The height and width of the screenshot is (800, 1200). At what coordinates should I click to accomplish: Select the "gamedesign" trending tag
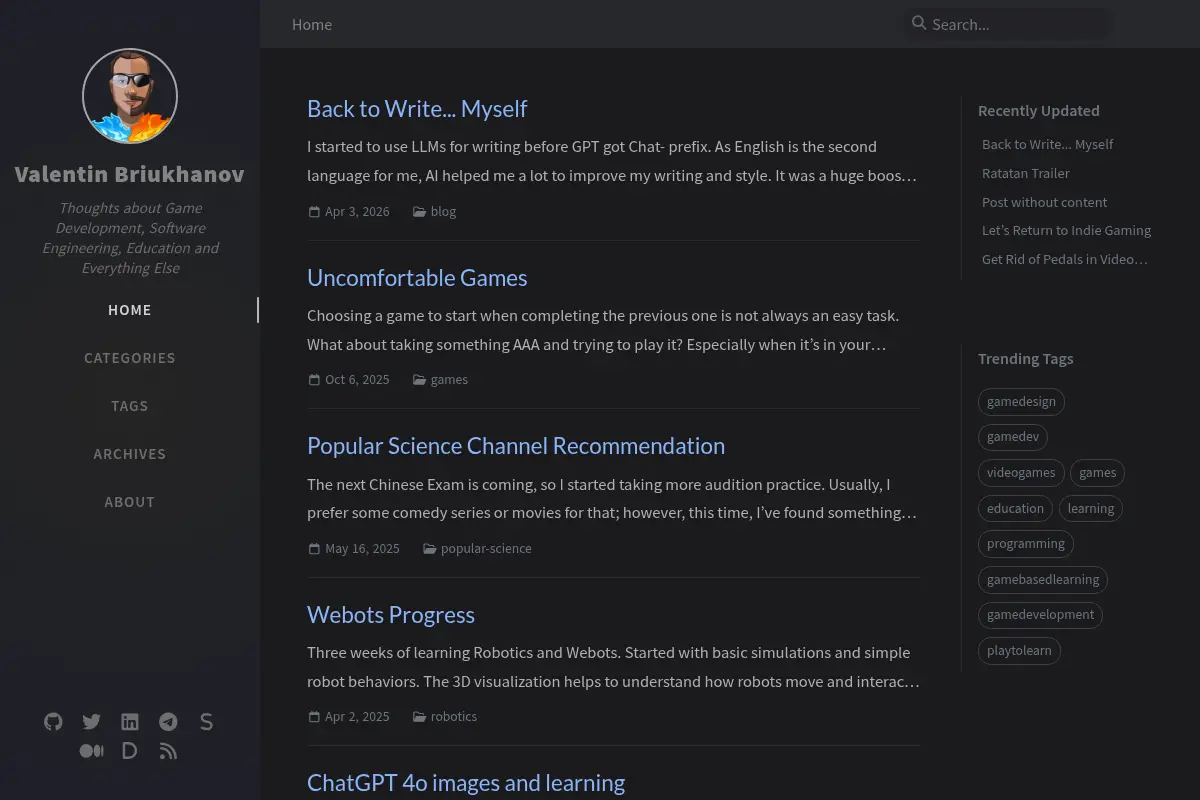tap(1021, 402)
